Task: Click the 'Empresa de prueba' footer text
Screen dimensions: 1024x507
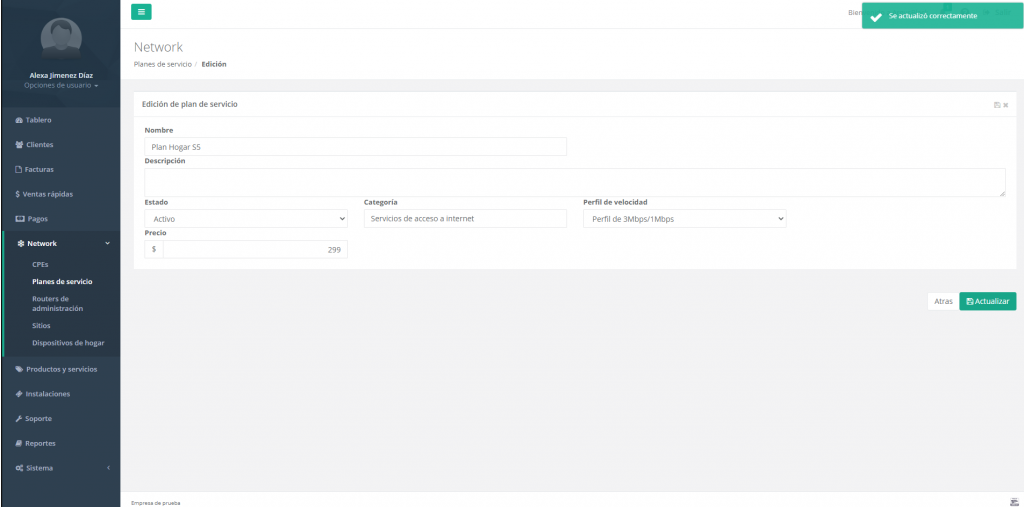Action: click(155, 503)
